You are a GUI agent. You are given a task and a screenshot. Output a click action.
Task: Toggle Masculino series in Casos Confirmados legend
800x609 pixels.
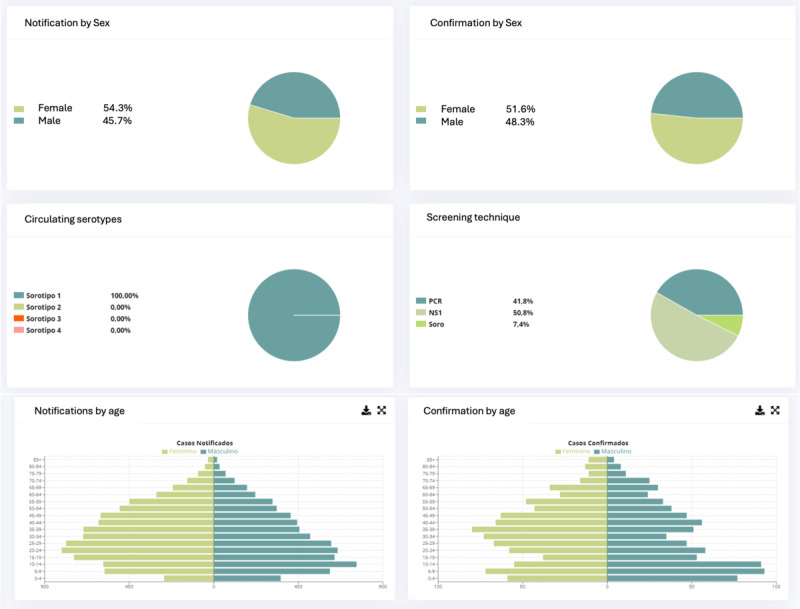tap(613, 451)
